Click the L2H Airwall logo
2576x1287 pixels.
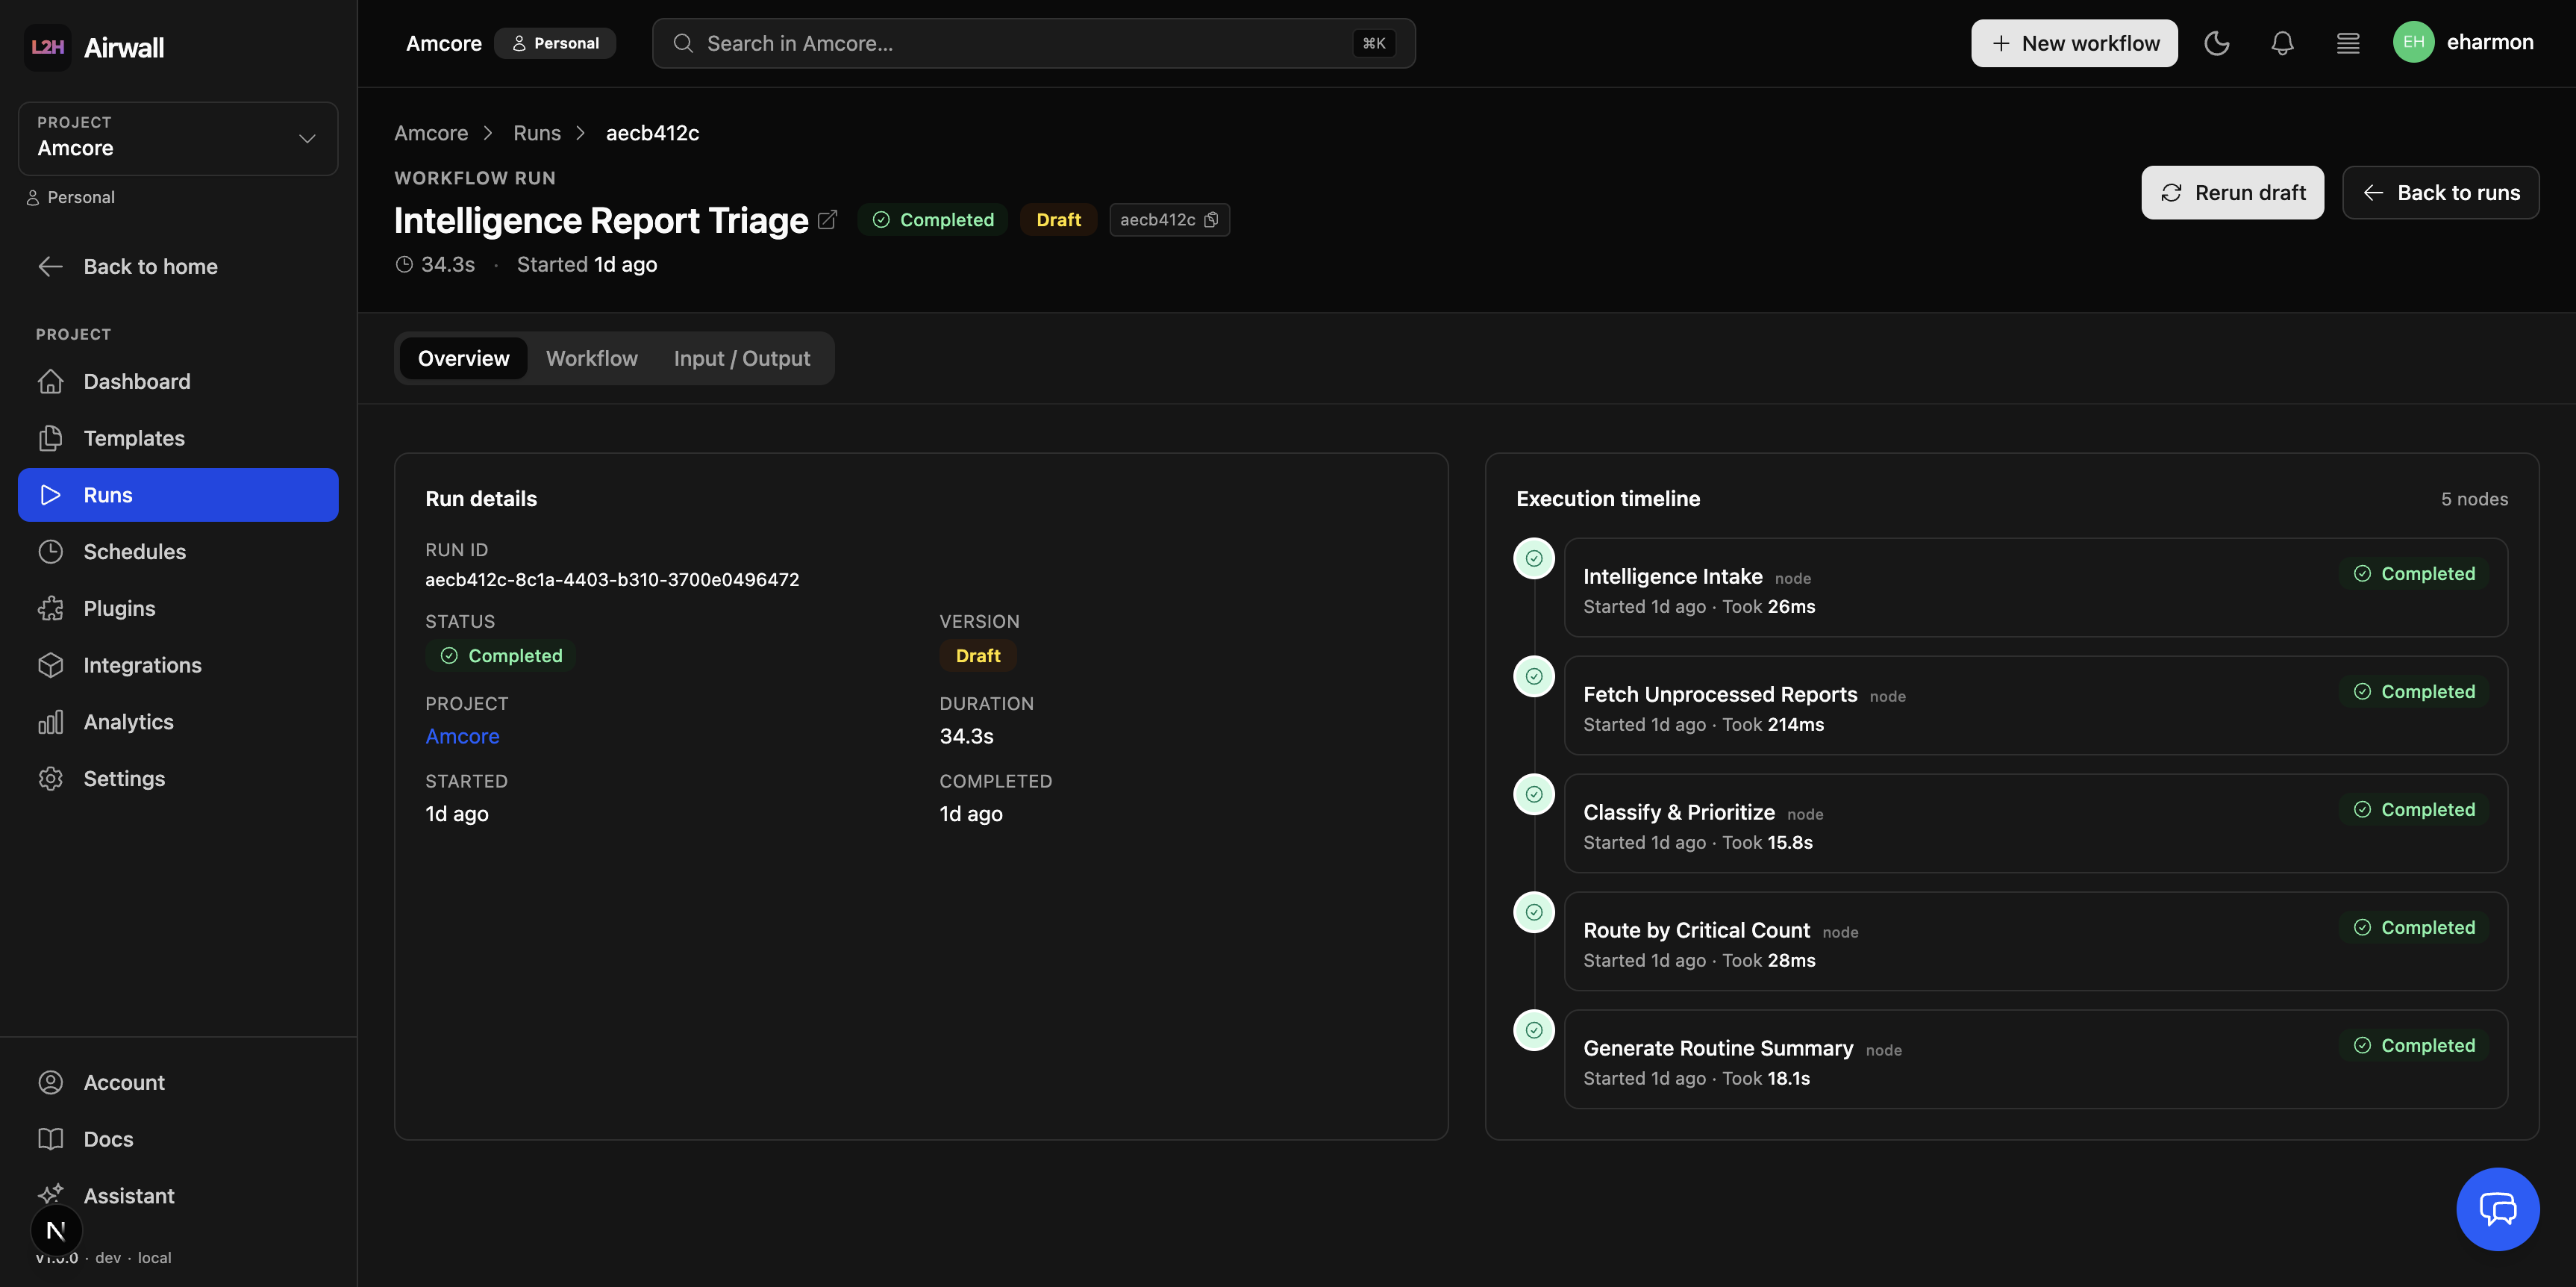tap(95, 47)
